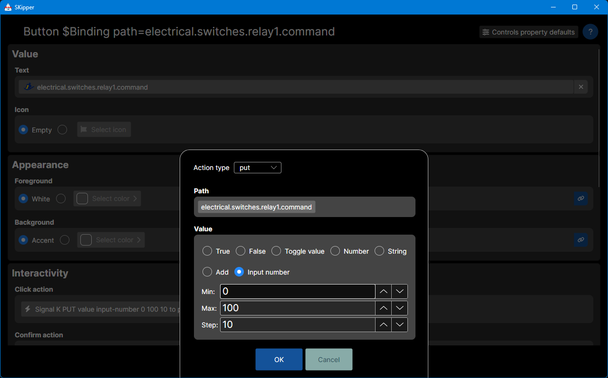
Task: Confirm the dialog with OK
Action: (x=279, y=359)
